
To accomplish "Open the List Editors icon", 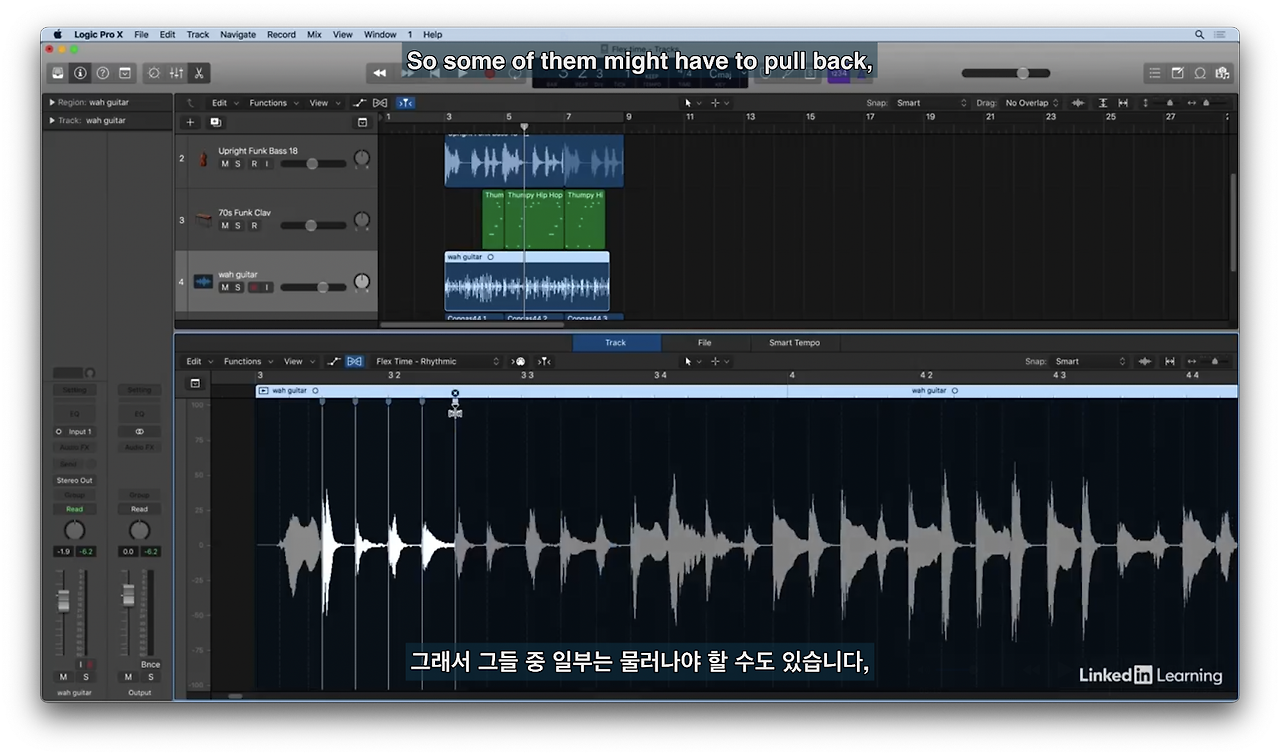I will (x=1155, y=73).
